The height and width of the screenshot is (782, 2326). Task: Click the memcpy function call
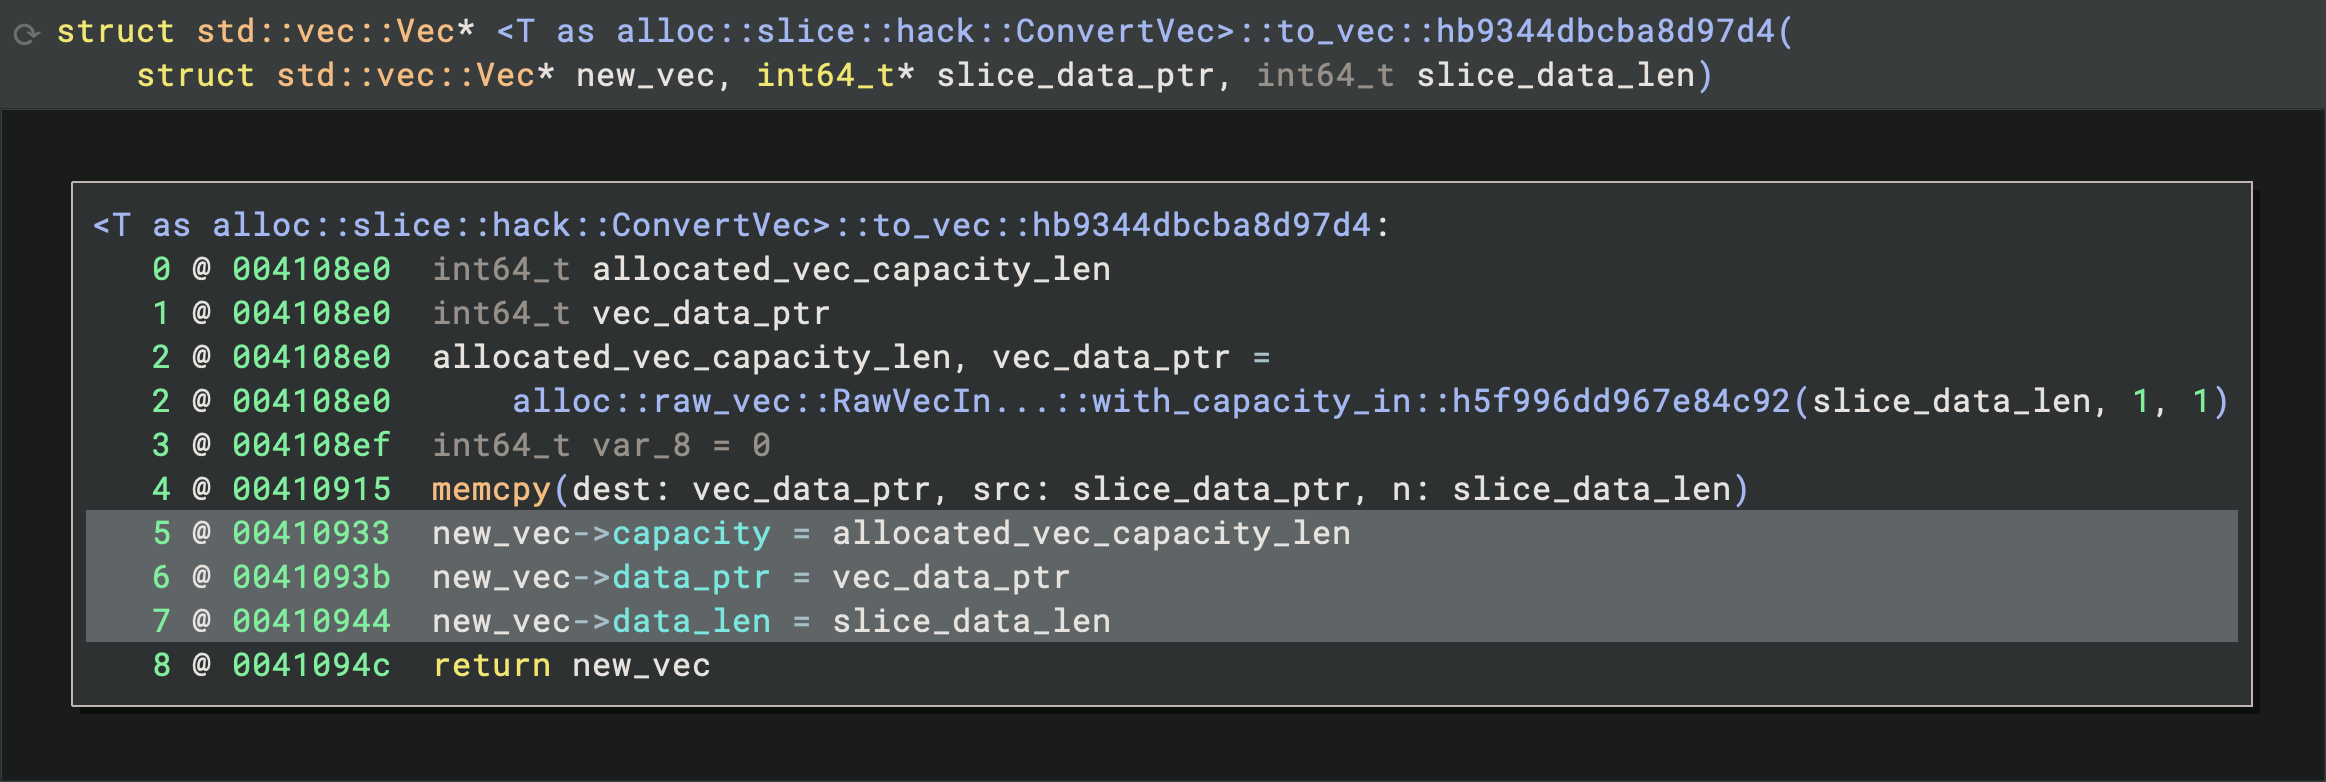(490, 490)
